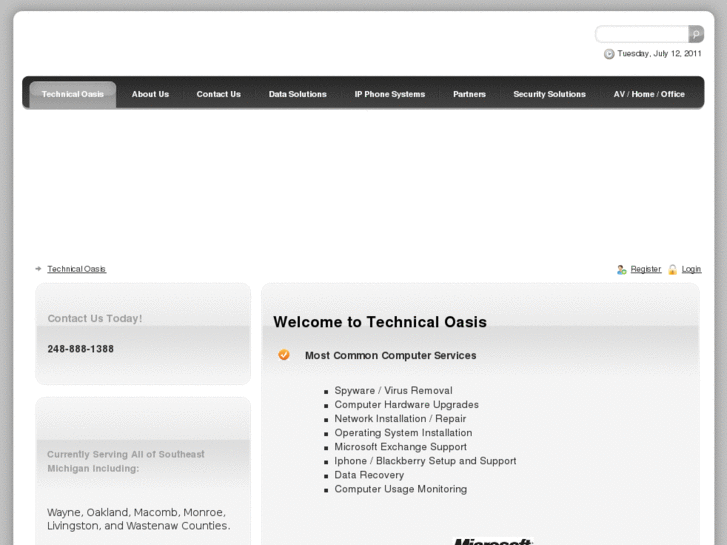Click the Register user icon

622,269
